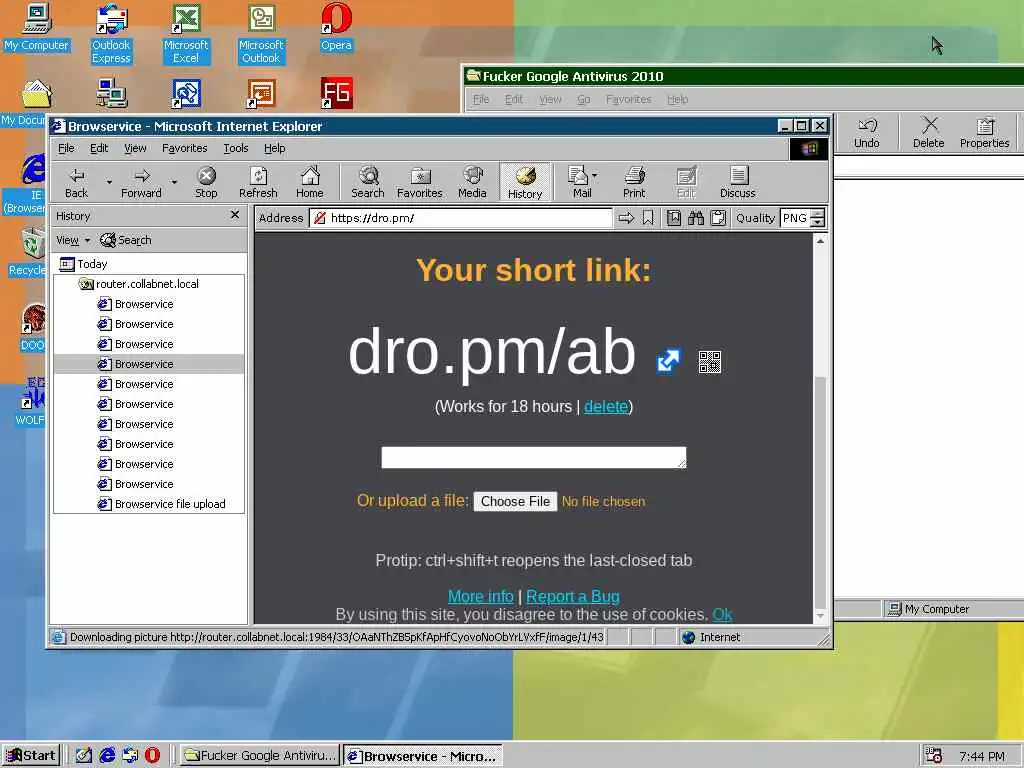Click the white URL text box on page
Viewport: 1024px width, 768px height.
pos(534,457)
